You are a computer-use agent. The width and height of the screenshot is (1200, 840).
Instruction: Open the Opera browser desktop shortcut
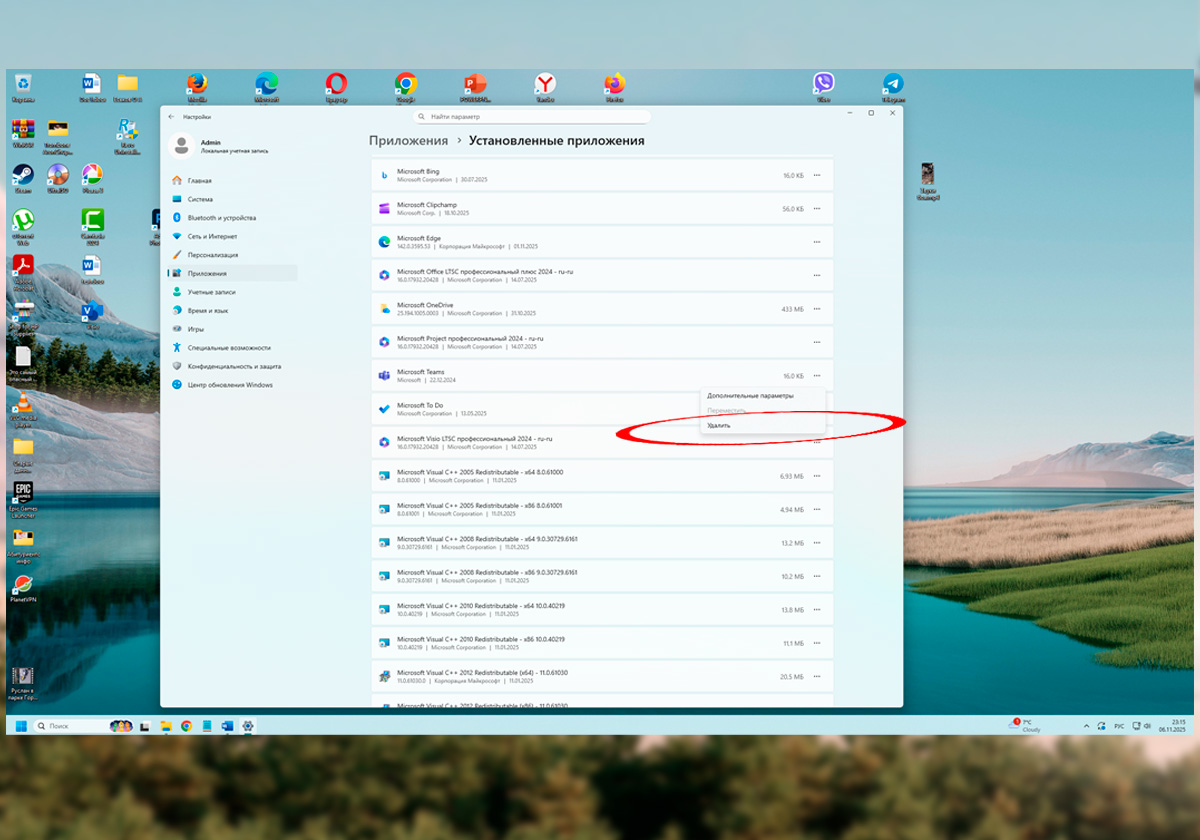pyautogui.click(x=336, y=85)
